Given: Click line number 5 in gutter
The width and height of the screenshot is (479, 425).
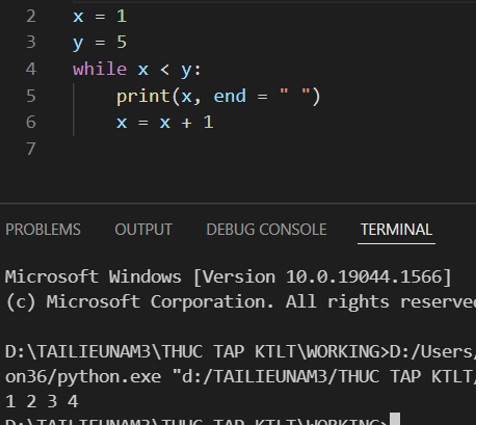Looking at the screenshot, I should pyautogui.click(x=31, y=96).
